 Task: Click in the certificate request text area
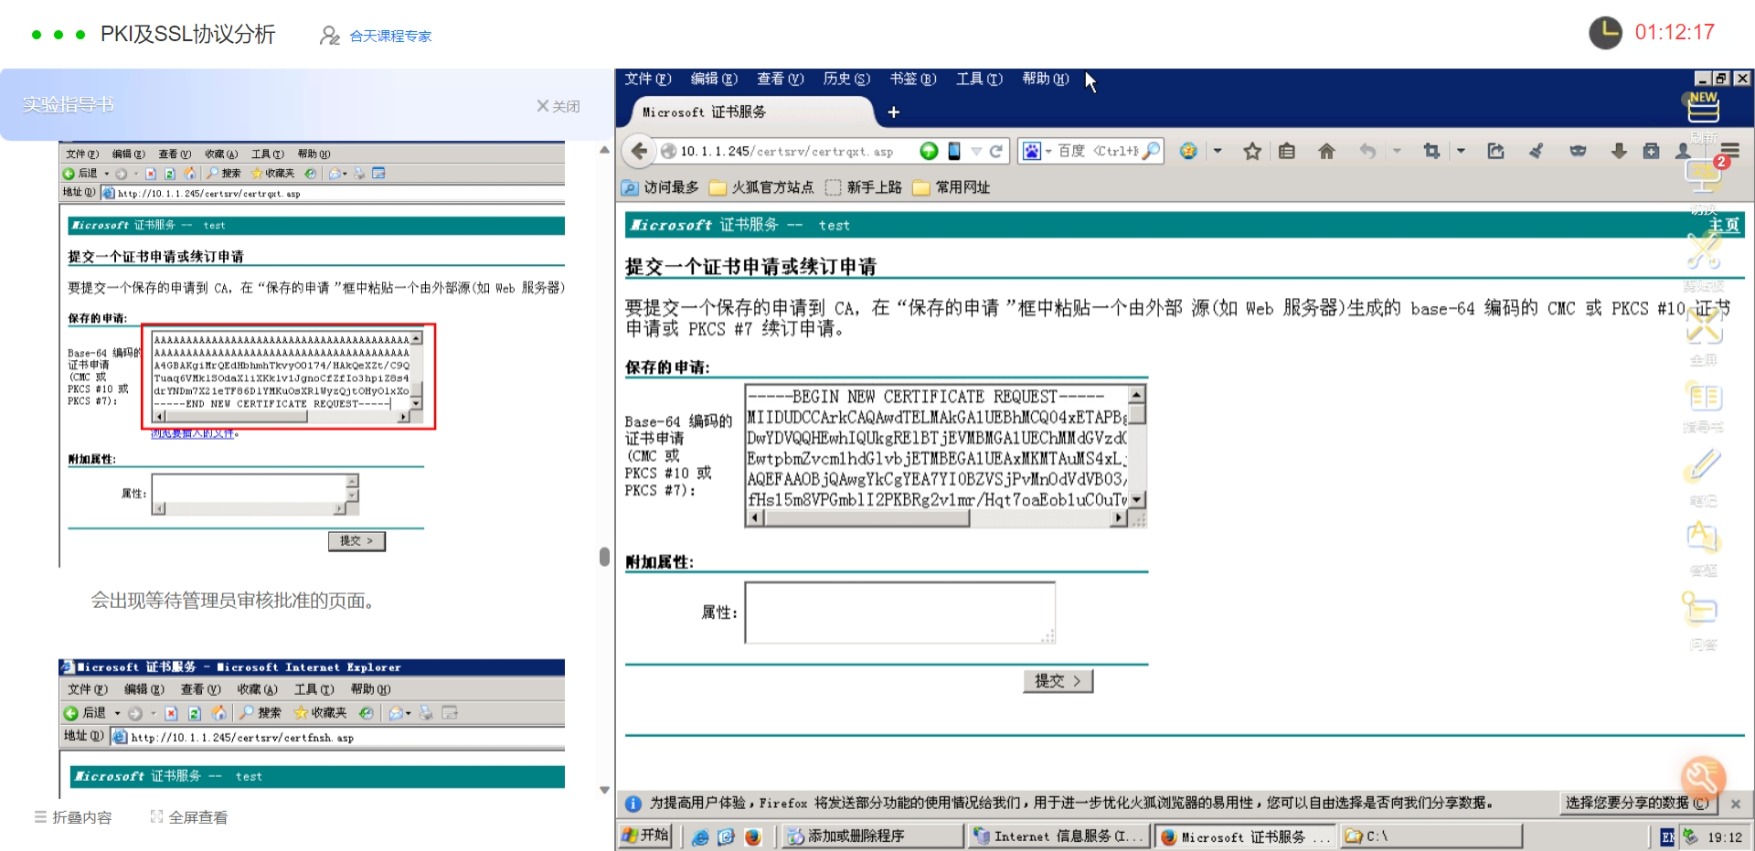click(937, 447)
